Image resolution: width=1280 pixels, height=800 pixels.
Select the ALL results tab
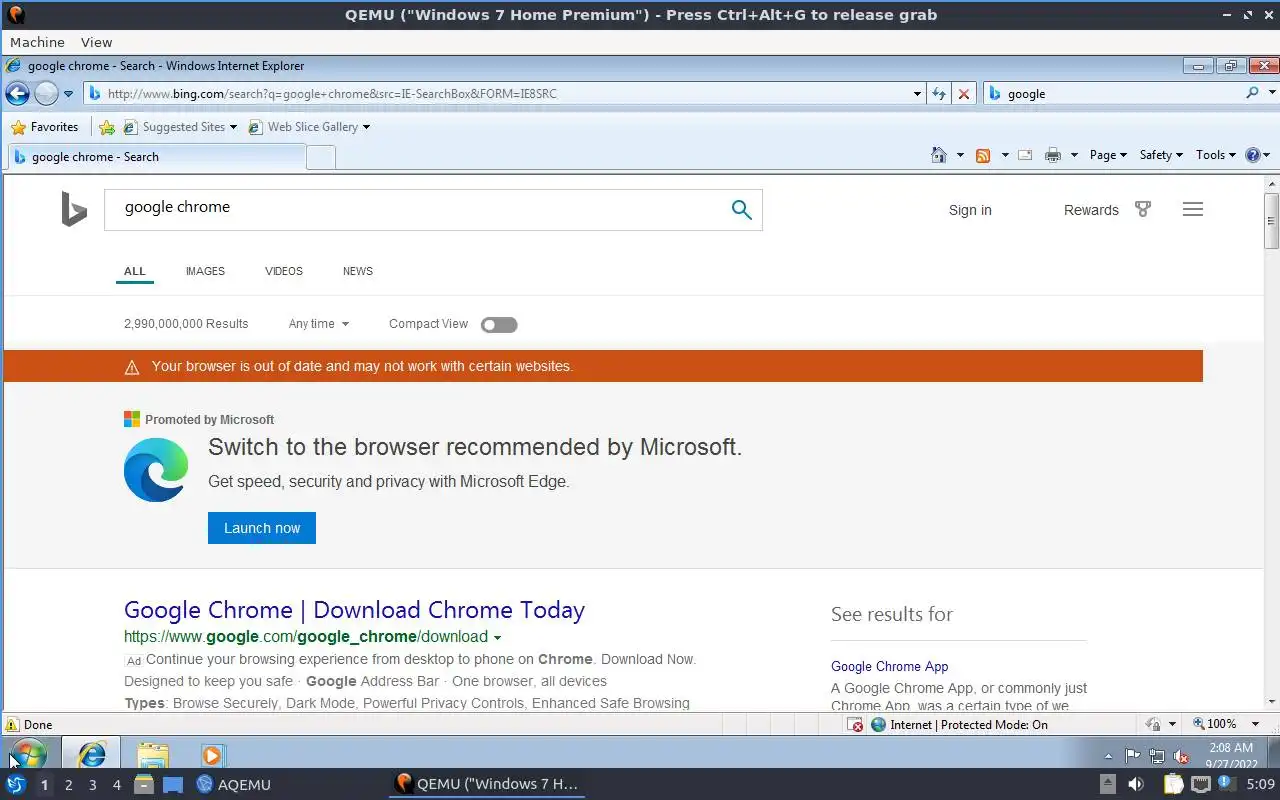coord(135,271)
